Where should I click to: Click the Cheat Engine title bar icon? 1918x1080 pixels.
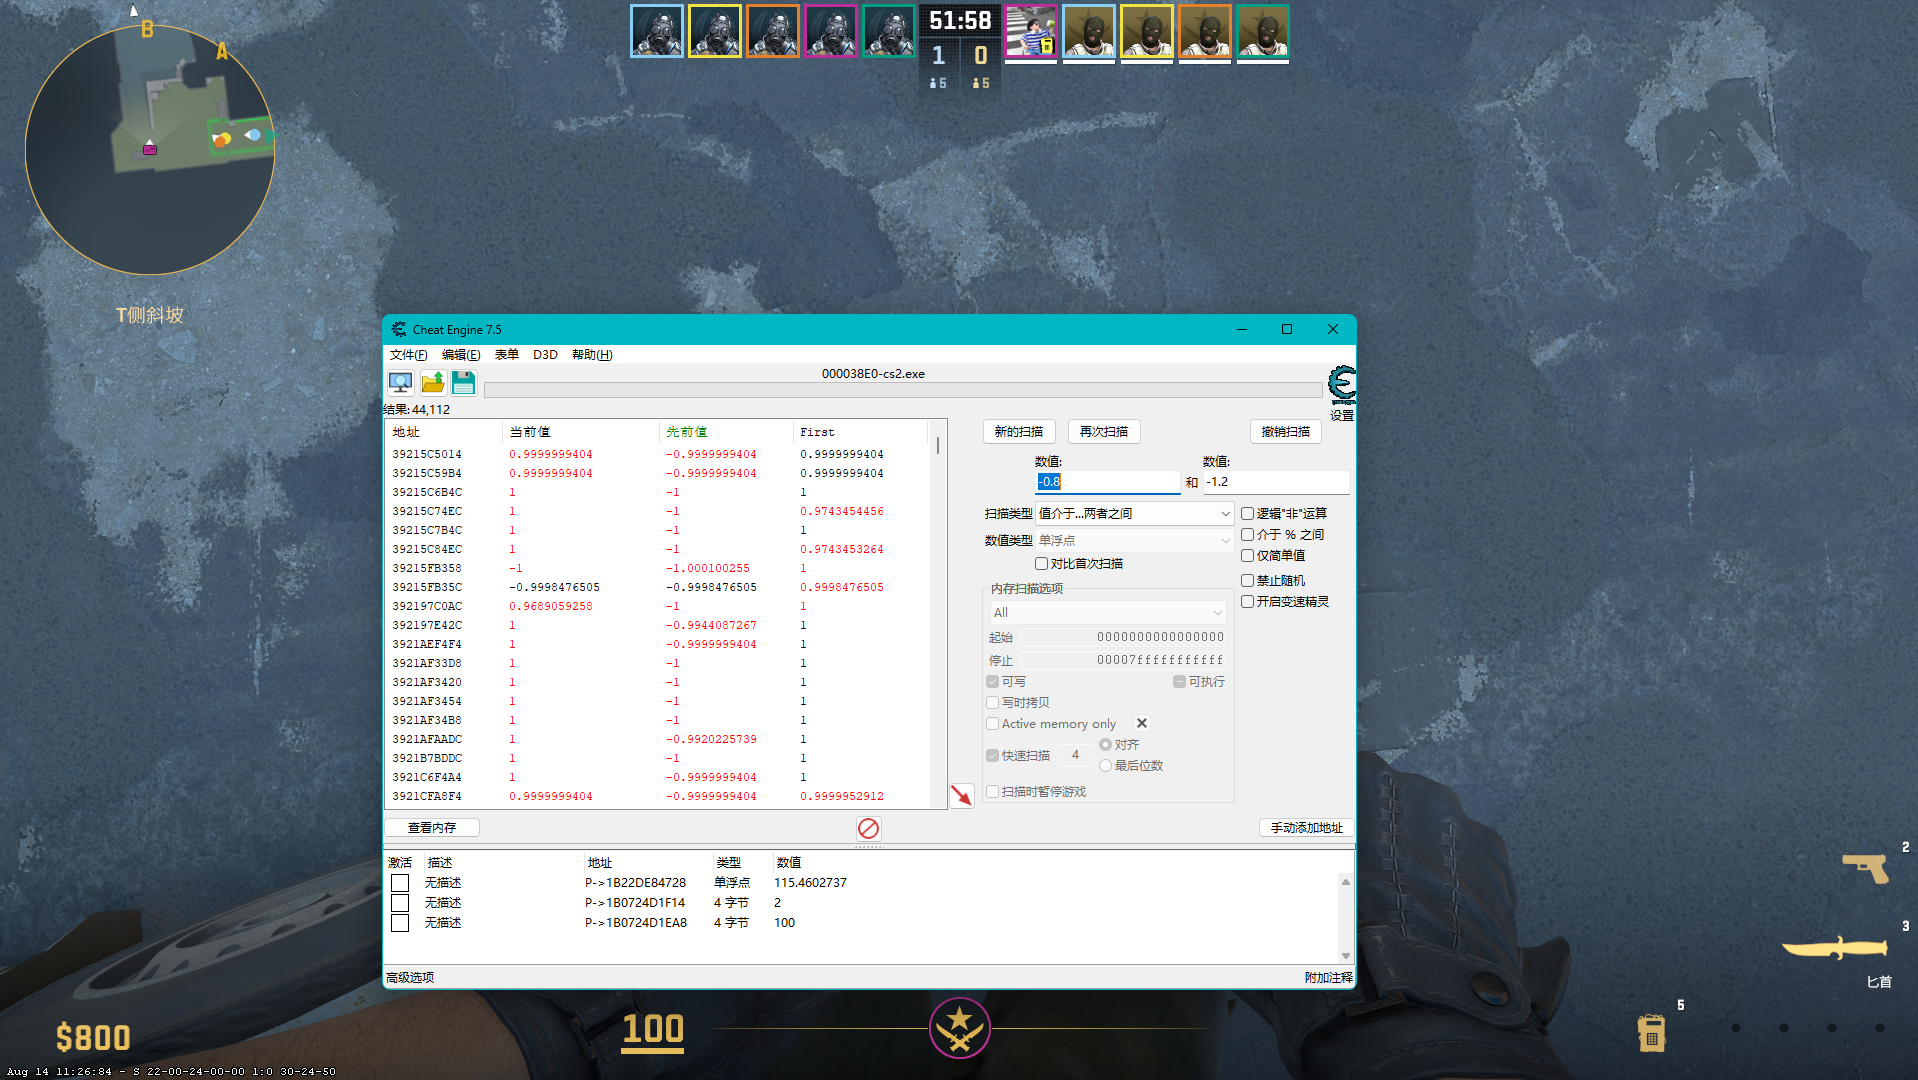pyautogui.click(x=399, y=329)
